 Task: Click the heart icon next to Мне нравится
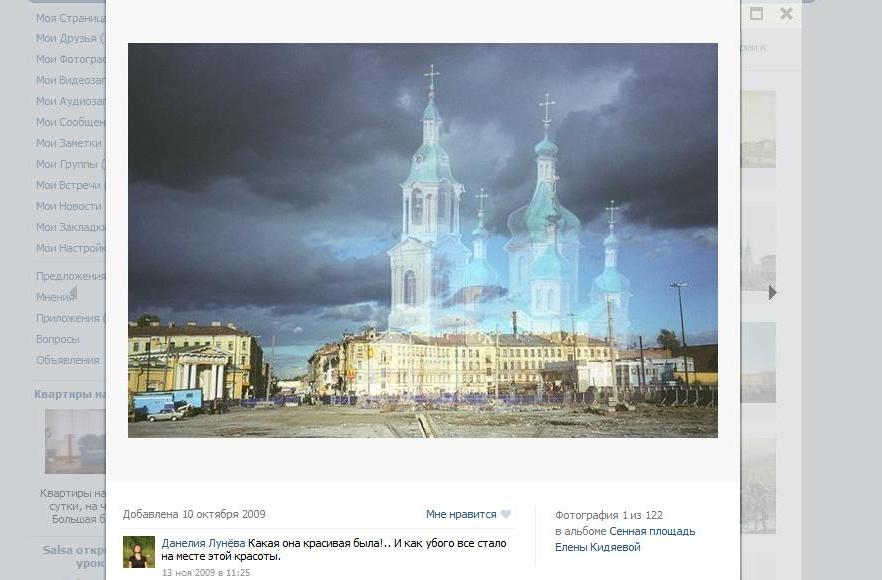tap(506, 514)
